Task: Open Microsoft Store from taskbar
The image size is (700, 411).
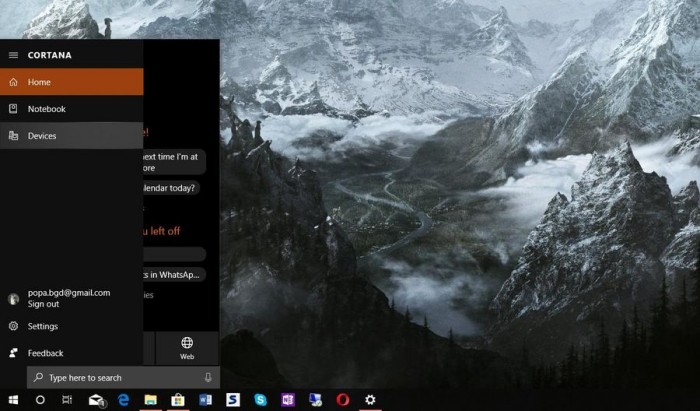Action: coord(178,400)
